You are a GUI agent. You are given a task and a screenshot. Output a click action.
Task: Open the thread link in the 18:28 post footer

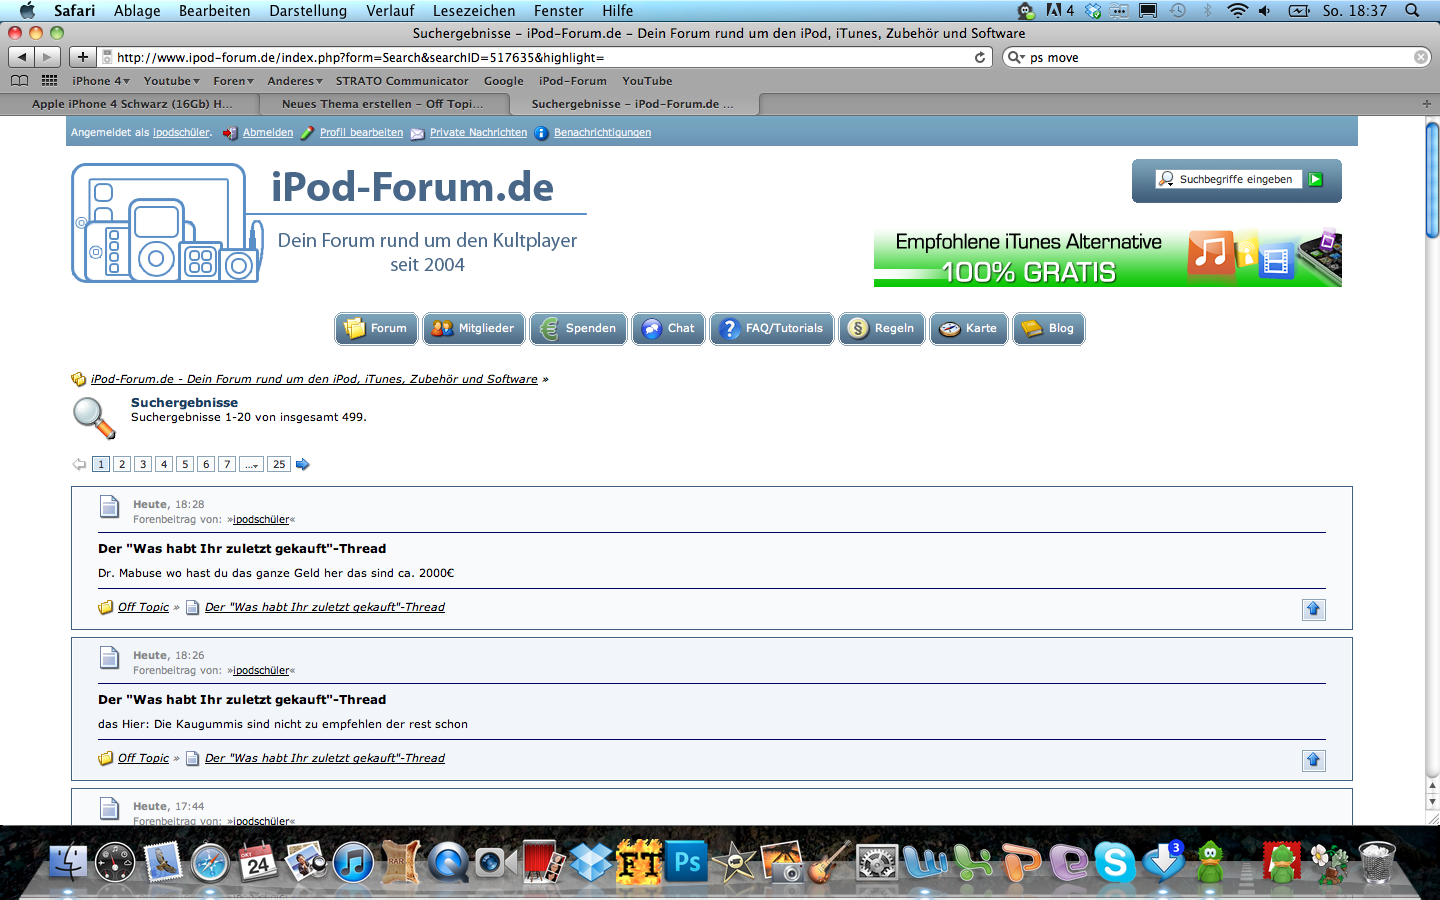325,607
